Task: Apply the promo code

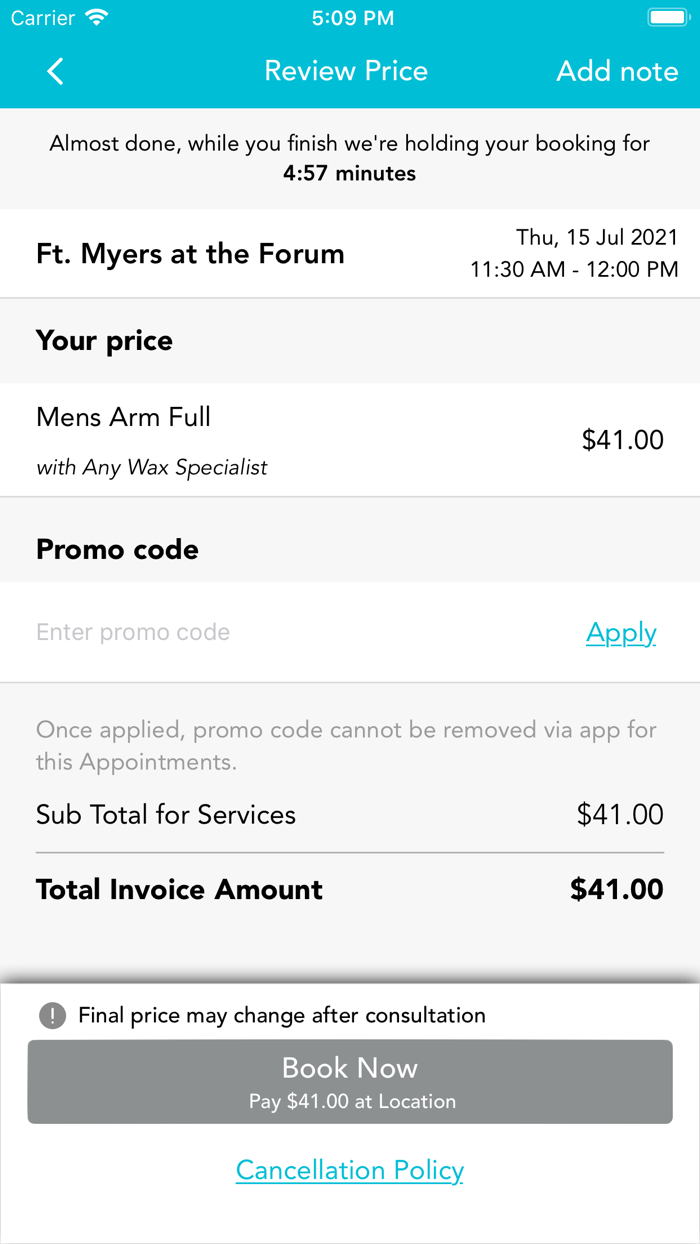Action: [x=621, y=633]
